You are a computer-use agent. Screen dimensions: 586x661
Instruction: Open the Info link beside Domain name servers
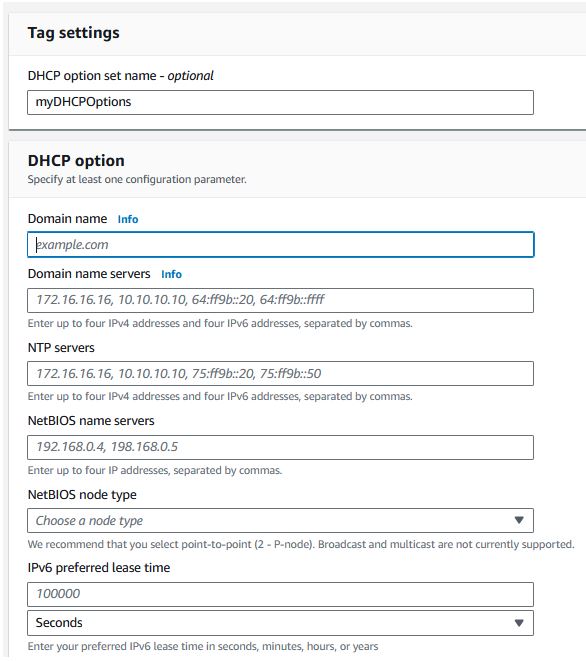pyautogui.click(x=171, y=274)
